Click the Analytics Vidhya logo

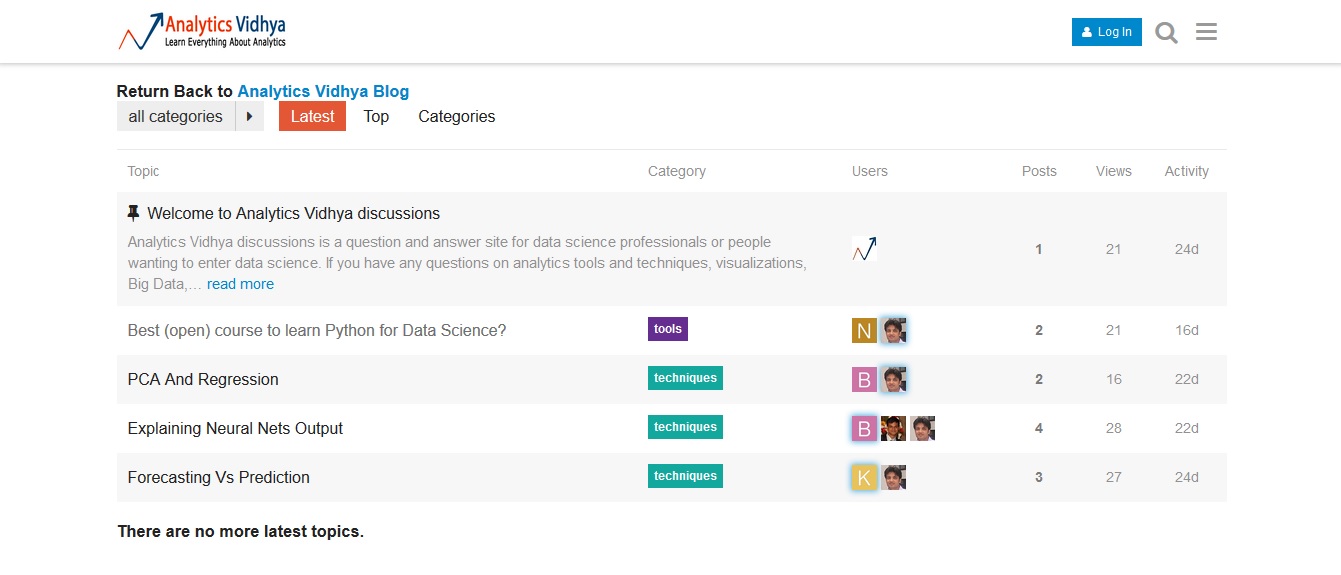[202, 32]
